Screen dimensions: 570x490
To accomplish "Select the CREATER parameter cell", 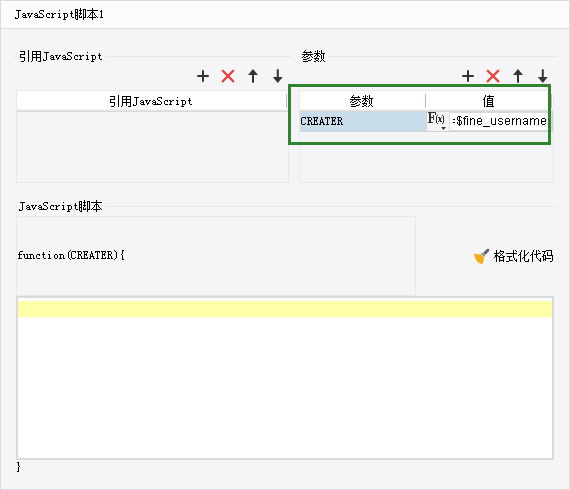I will (363, 121).
